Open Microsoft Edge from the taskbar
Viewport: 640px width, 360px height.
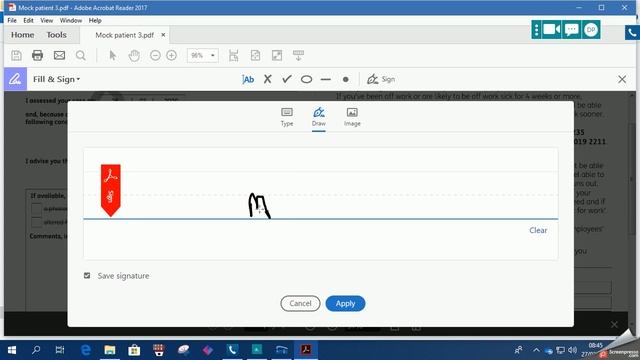click(x=85, y=350)
